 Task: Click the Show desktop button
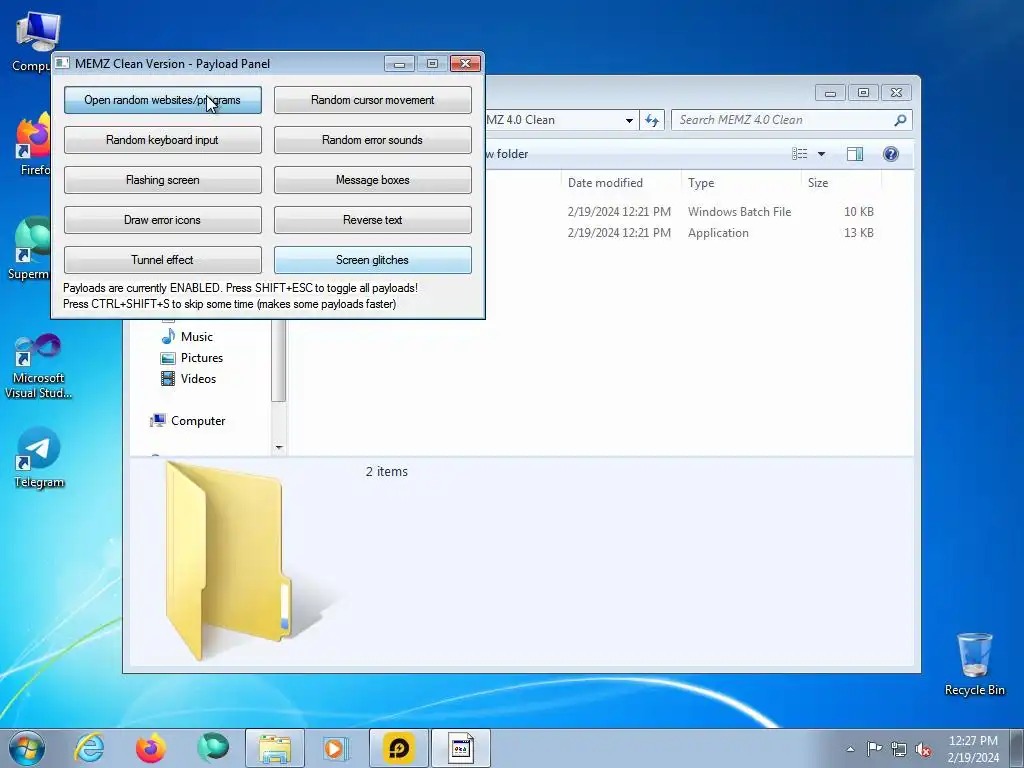(1017, 748)
